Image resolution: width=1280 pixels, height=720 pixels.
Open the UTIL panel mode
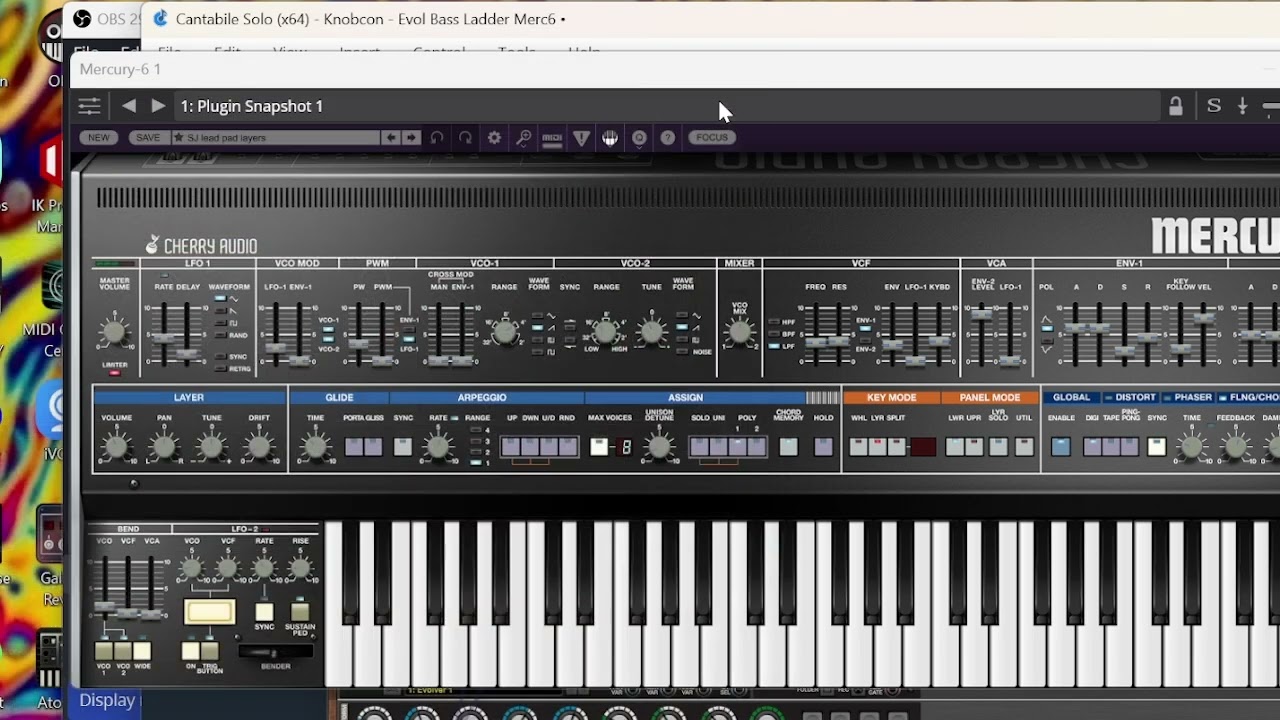(1024, 447)
